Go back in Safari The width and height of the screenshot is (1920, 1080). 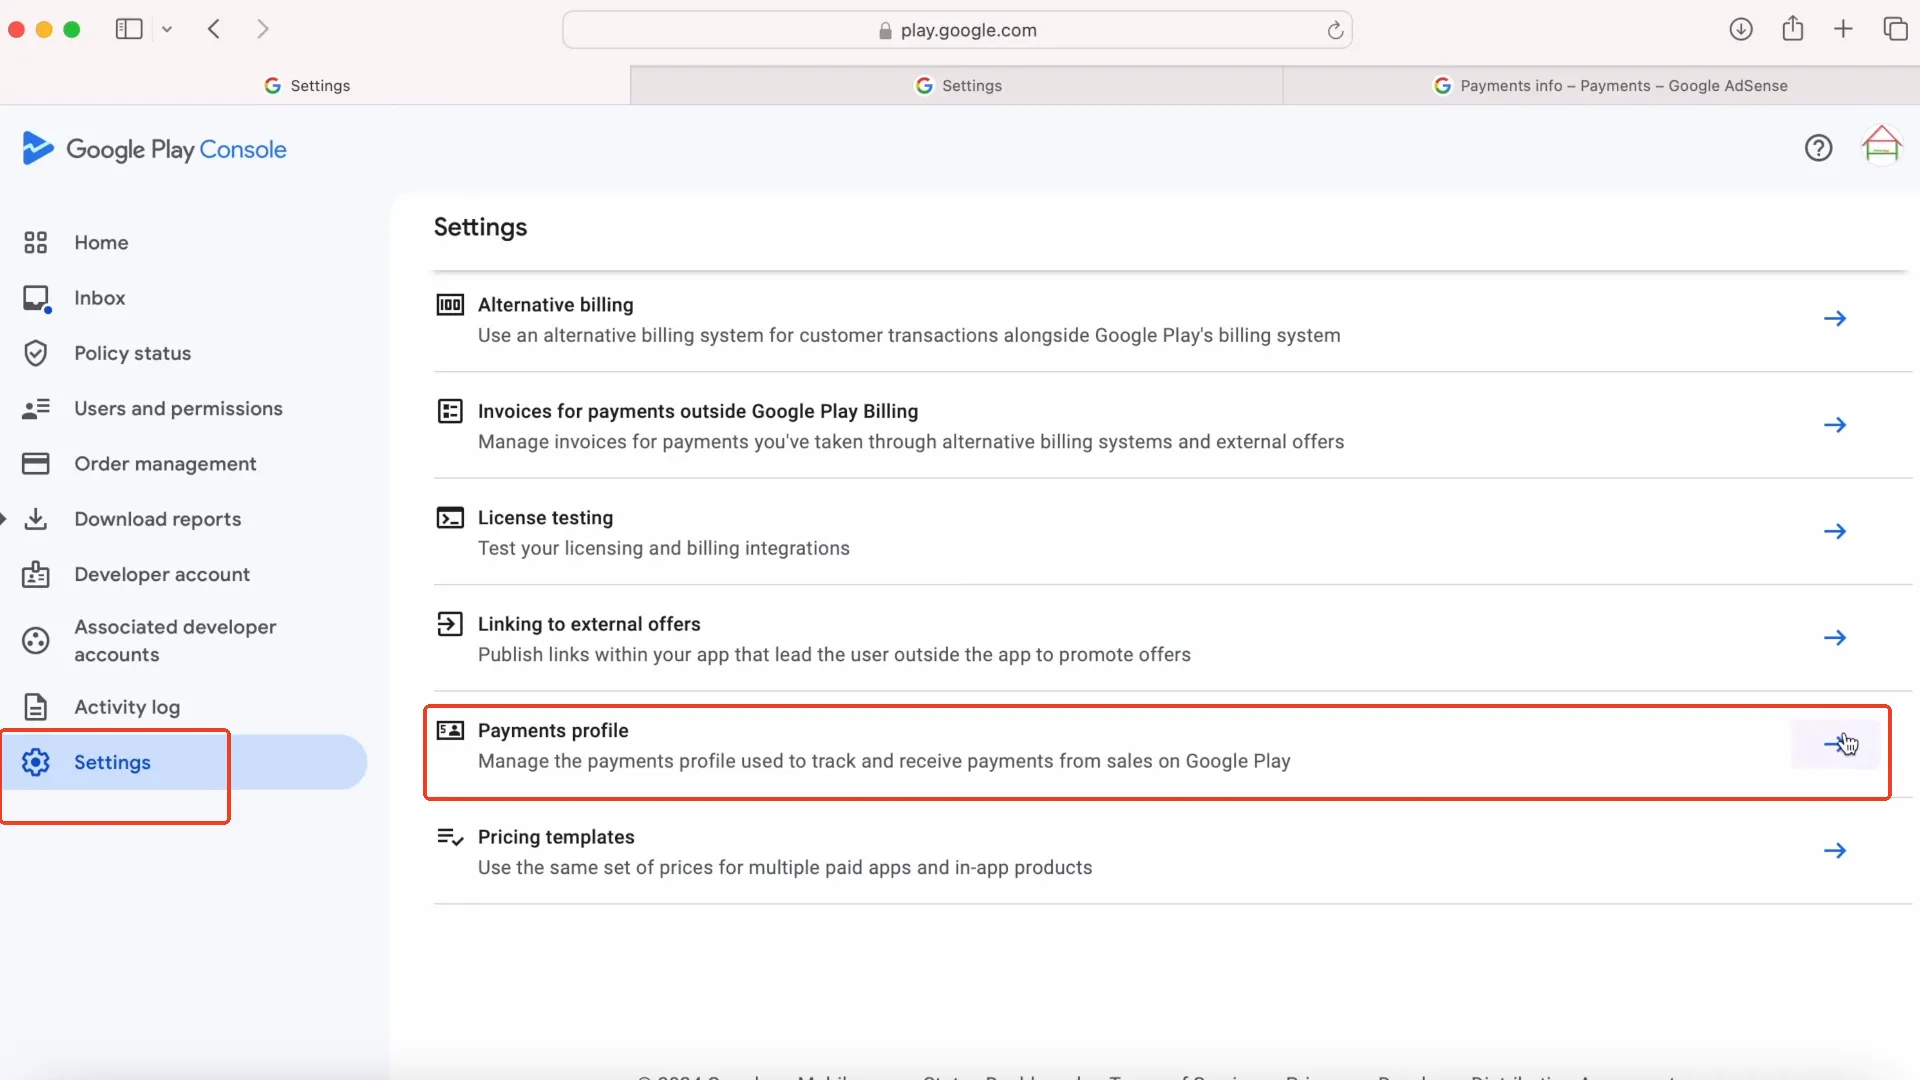(x=214, y=29)
